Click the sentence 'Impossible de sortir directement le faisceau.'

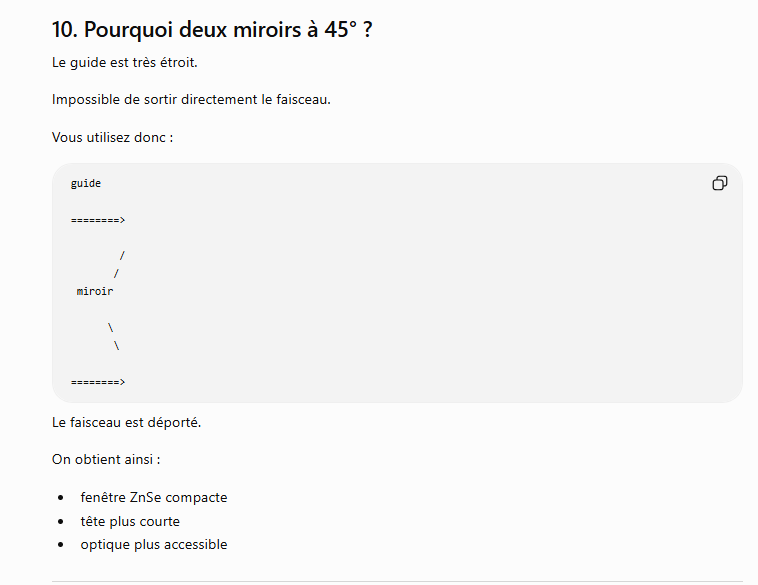pyautogui.click(x=191, y=100)
